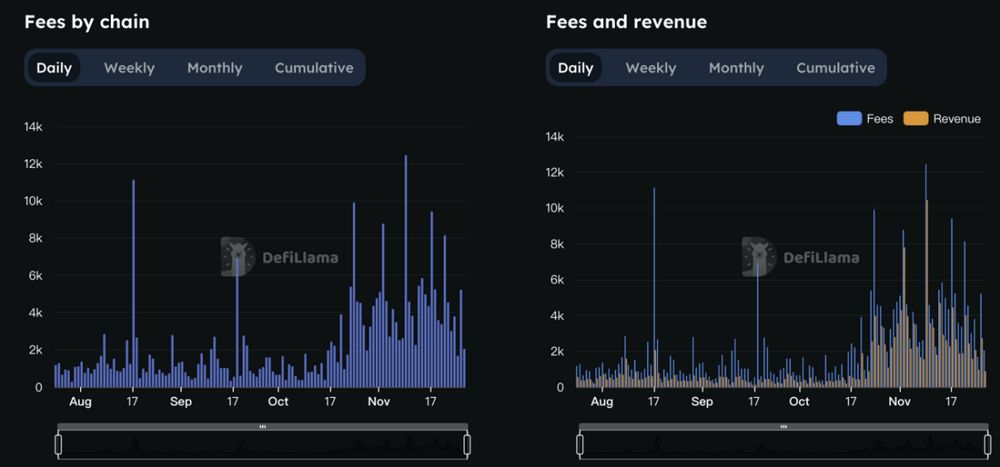Viewport: 1000px width, 467px height.
Task: Toggle the orange Revenue legend series
Action: pyautogui.click(x=942, y=118)
